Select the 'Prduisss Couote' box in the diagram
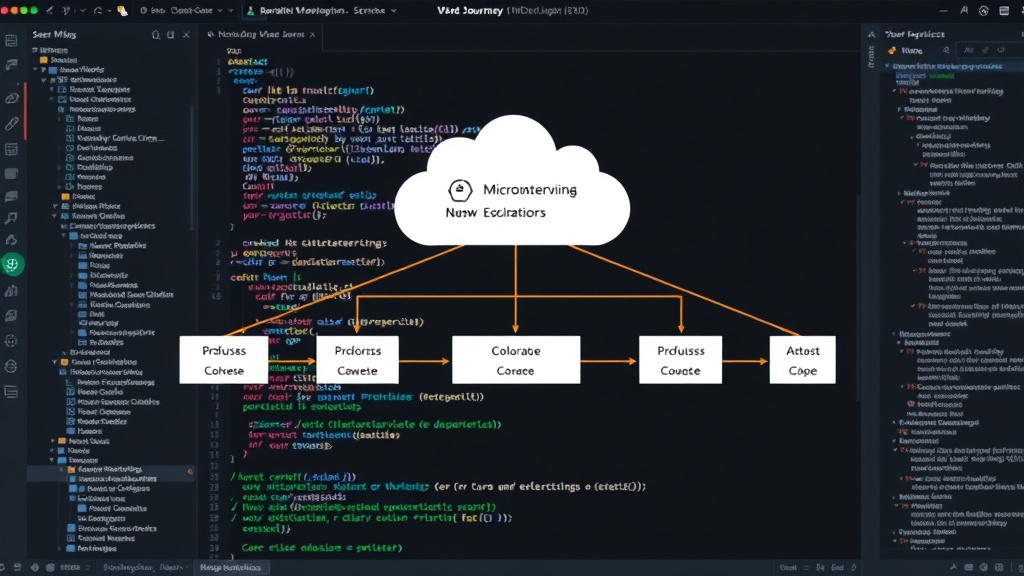The image size is (1024, 576). [x=680, y=360]
